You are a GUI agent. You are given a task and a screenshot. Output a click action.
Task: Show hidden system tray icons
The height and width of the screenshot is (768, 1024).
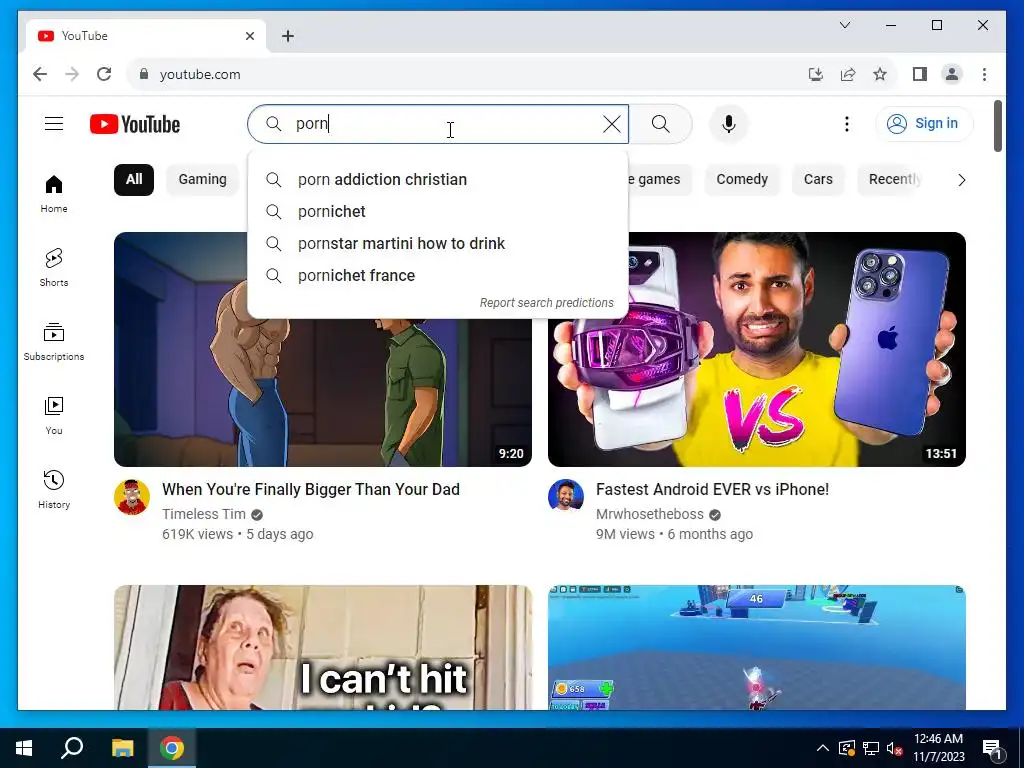(x=823, y=748)
